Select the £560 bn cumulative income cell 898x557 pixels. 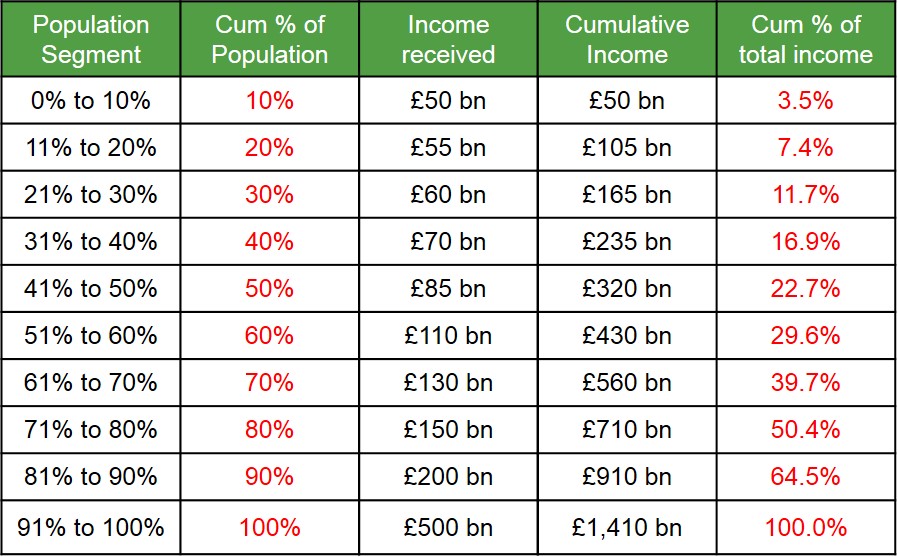(x=627, y=383)
